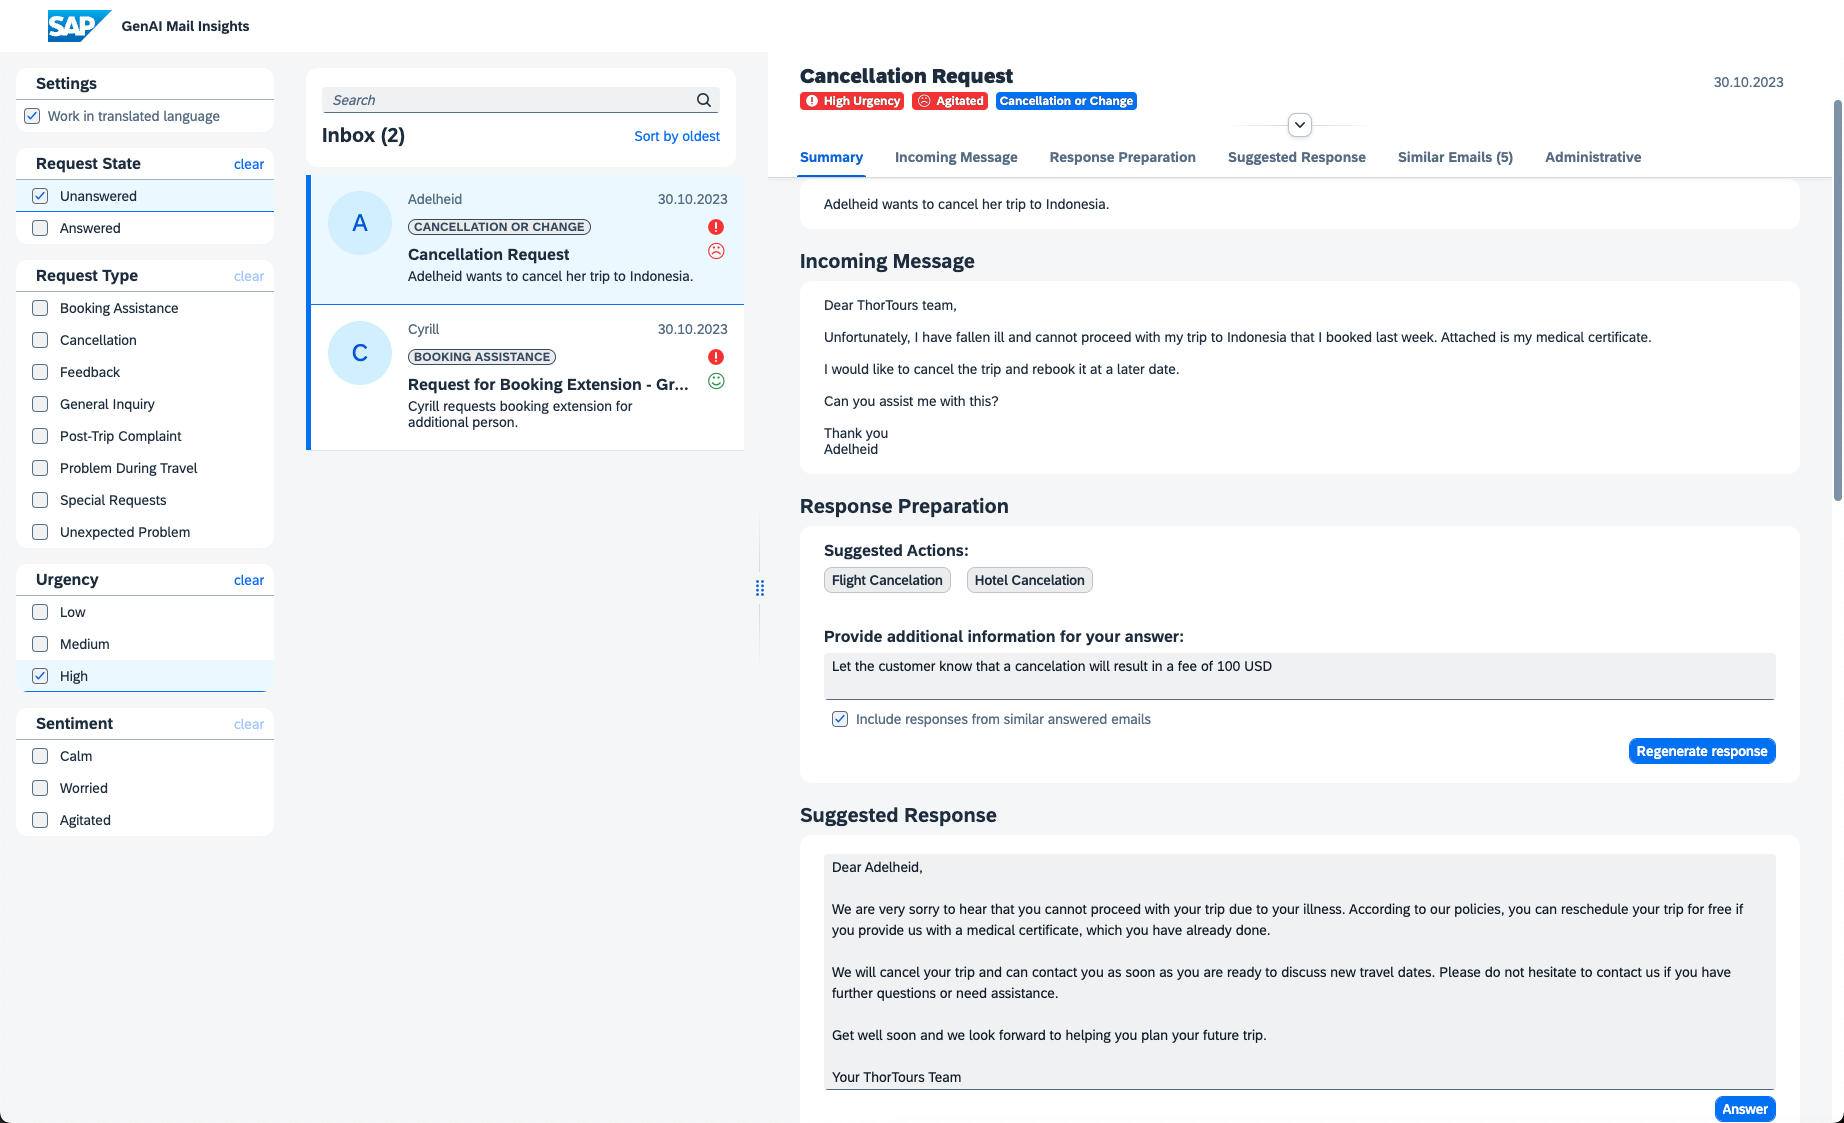Check the Answered filter
This screenshot has height=1123, width=1844.
click(40, 228)
